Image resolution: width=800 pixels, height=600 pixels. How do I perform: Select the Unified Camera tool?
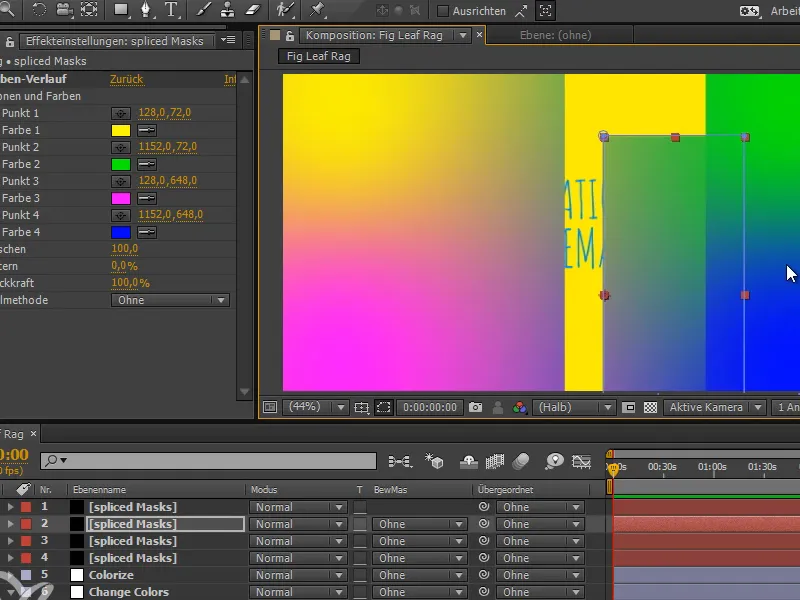[64, 9]
